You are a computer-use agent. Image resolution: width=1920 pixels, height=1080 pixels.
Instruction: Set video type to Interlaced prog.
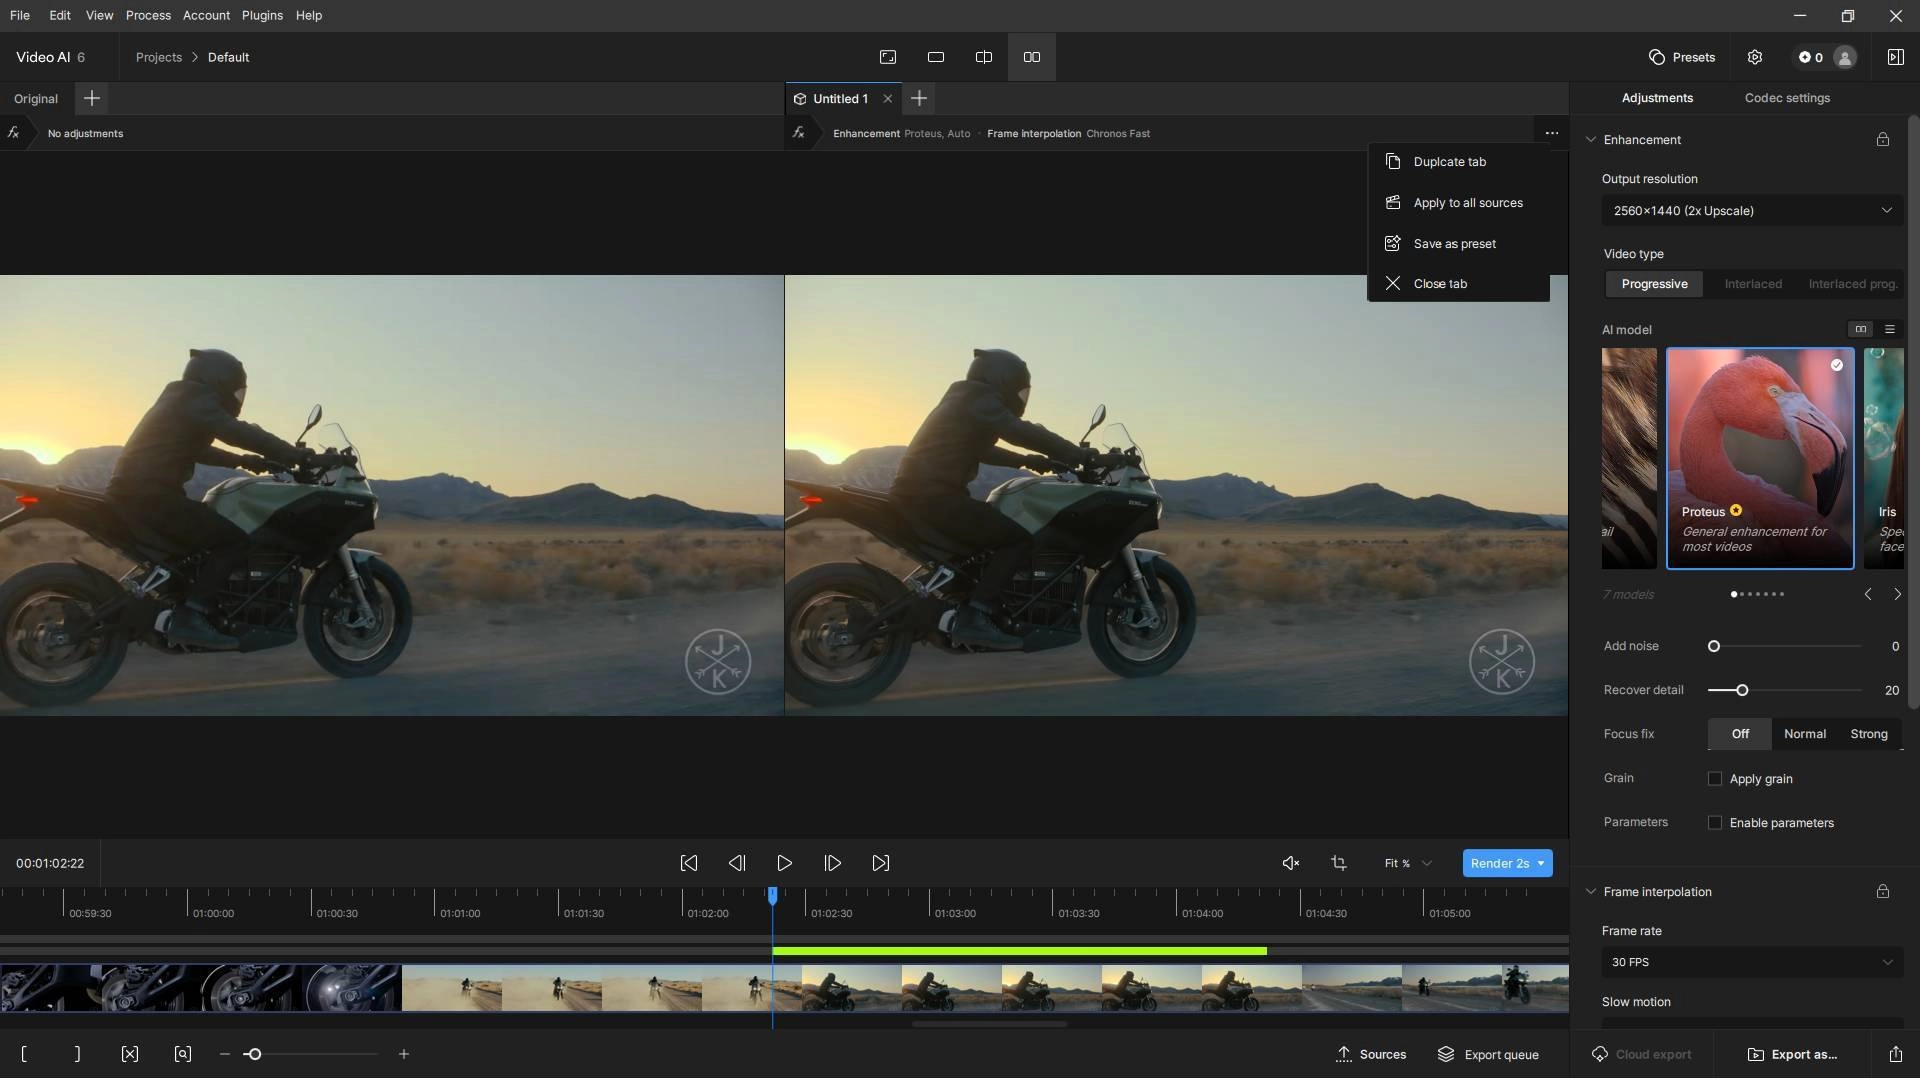(x=1853, y=284)
